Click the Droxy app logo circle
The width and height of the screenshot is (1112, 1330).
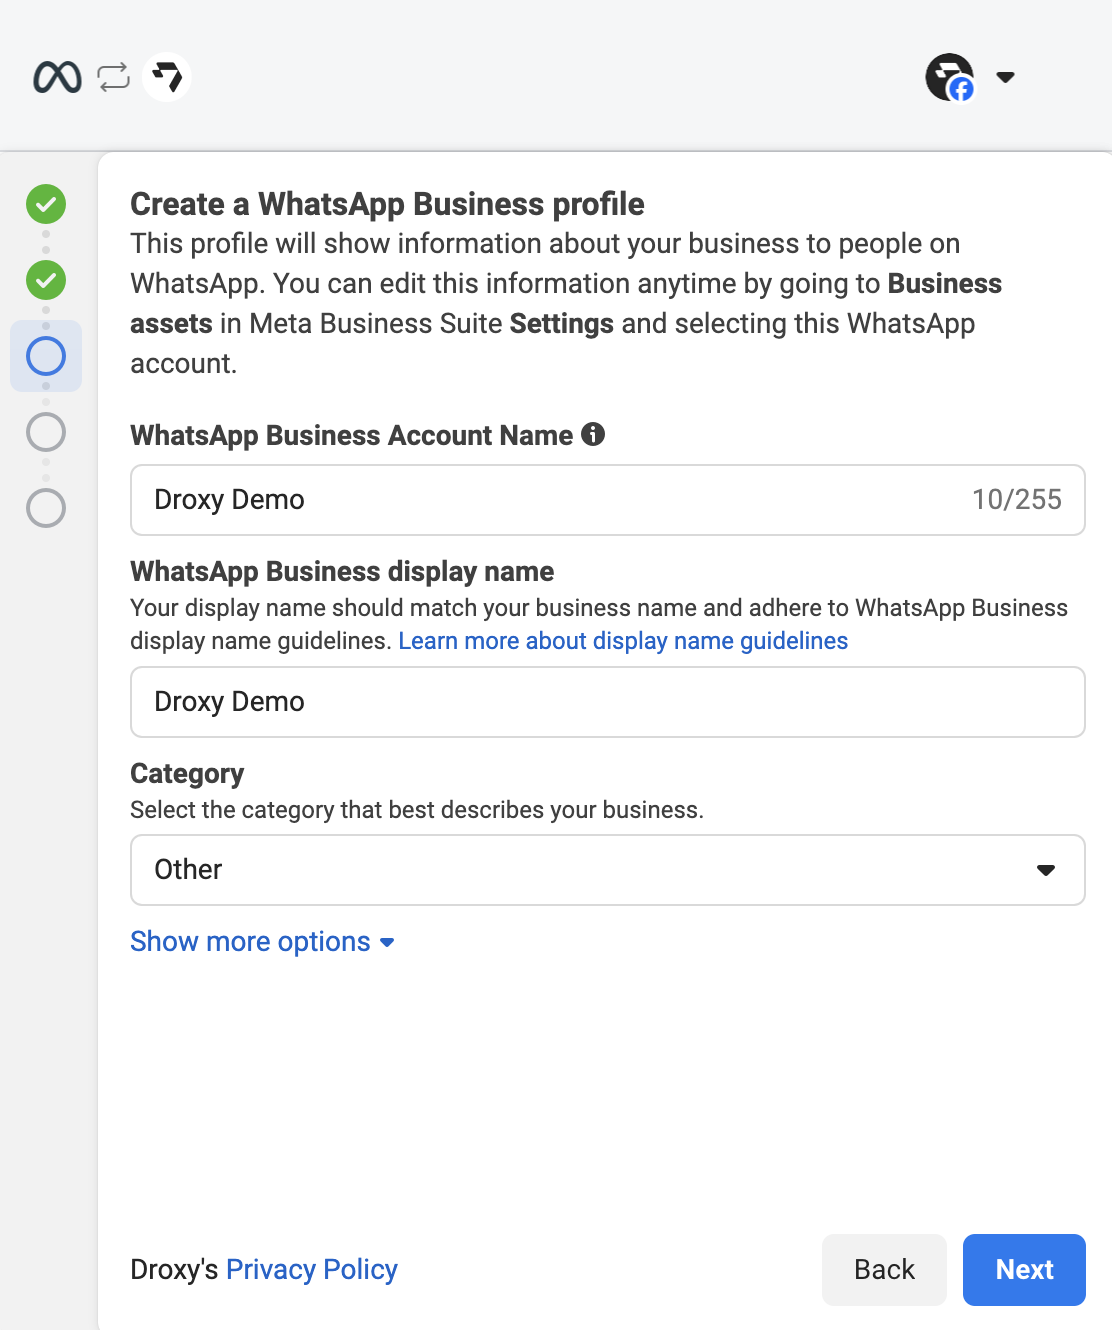pos(167,76)
